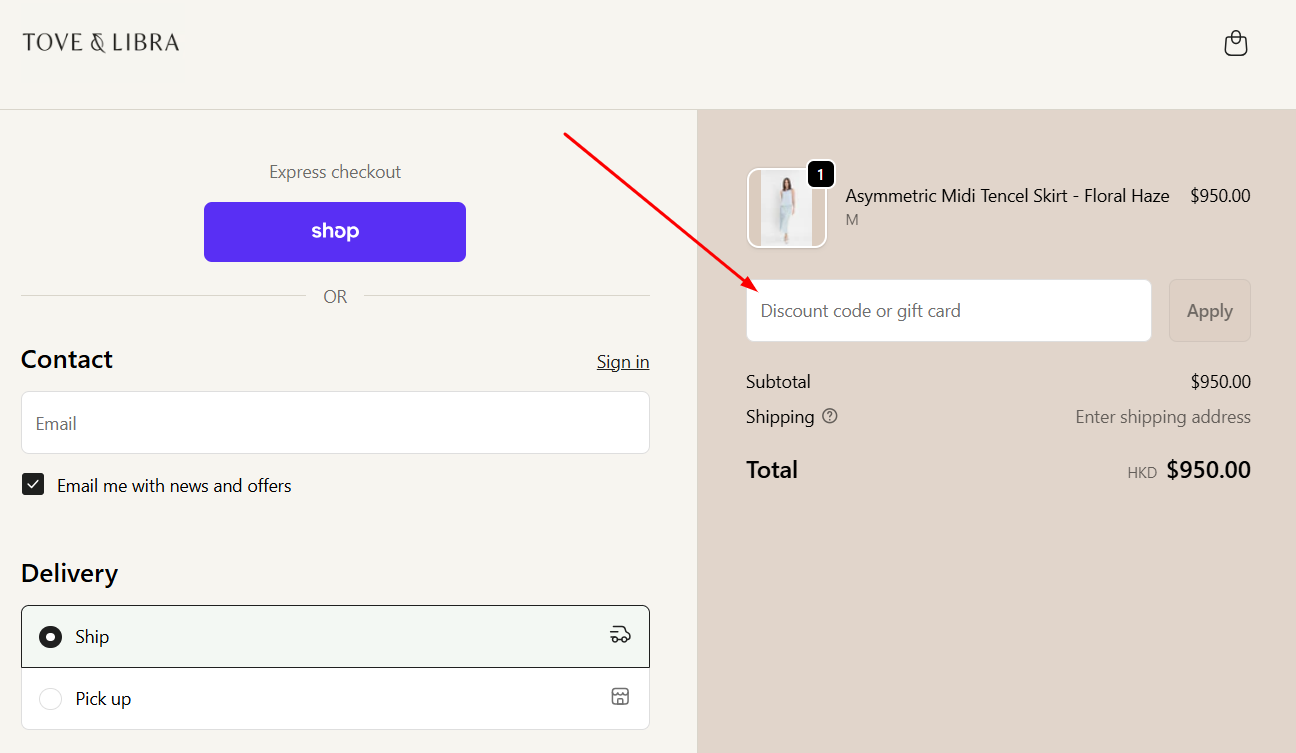Click the TOVE & LIBRA logo
Screen dimensions: 1296x753
[x=100, y=41]
